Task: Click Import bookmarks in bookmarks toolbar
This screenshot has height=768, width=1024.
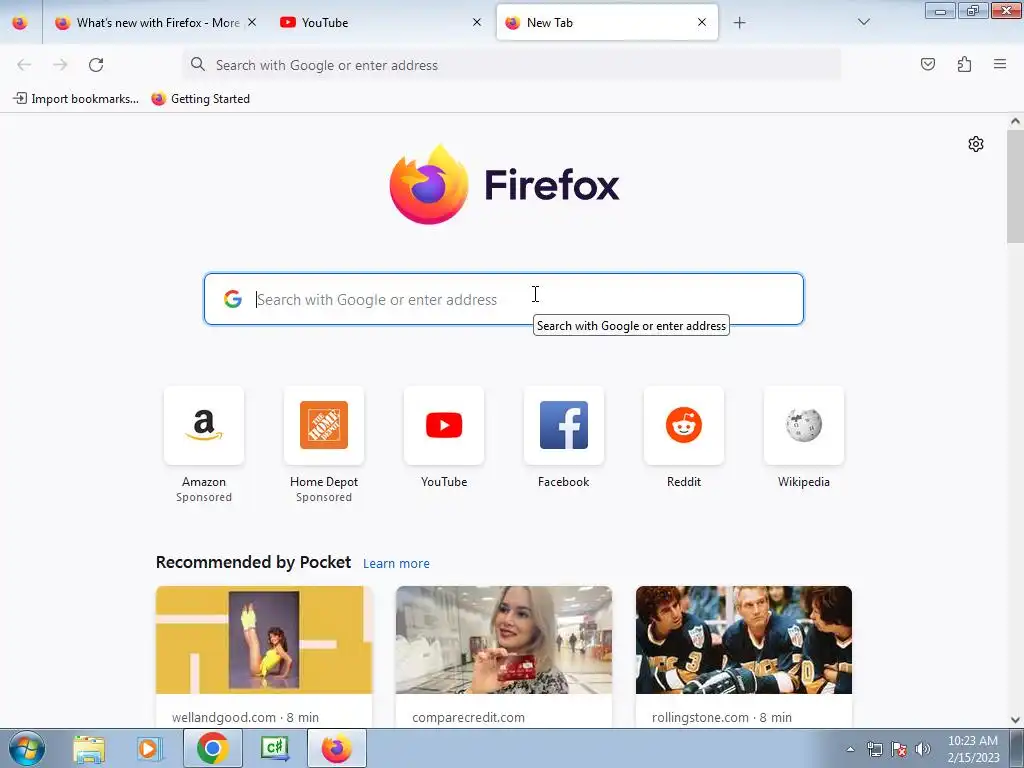Action: (76, 99)
